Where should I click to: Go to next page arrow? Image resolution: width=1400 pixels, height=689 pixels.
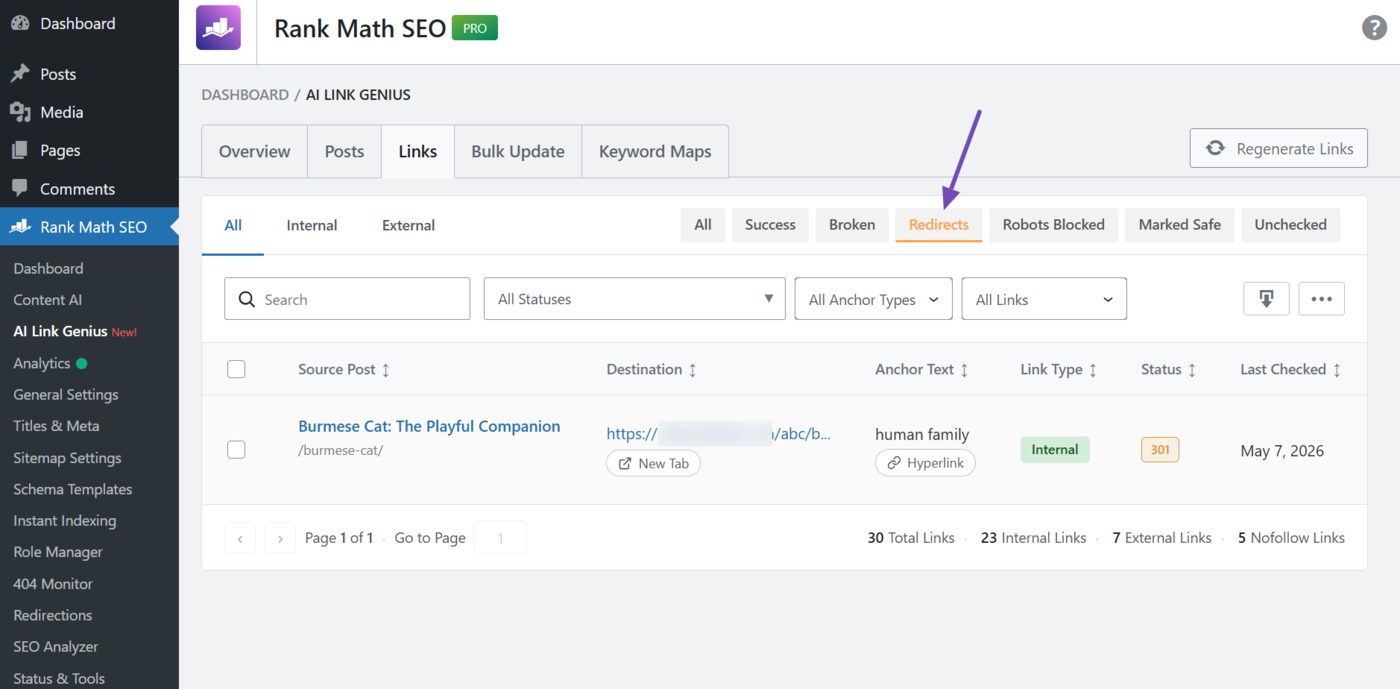pyautogui.click(x=280, y=538)
